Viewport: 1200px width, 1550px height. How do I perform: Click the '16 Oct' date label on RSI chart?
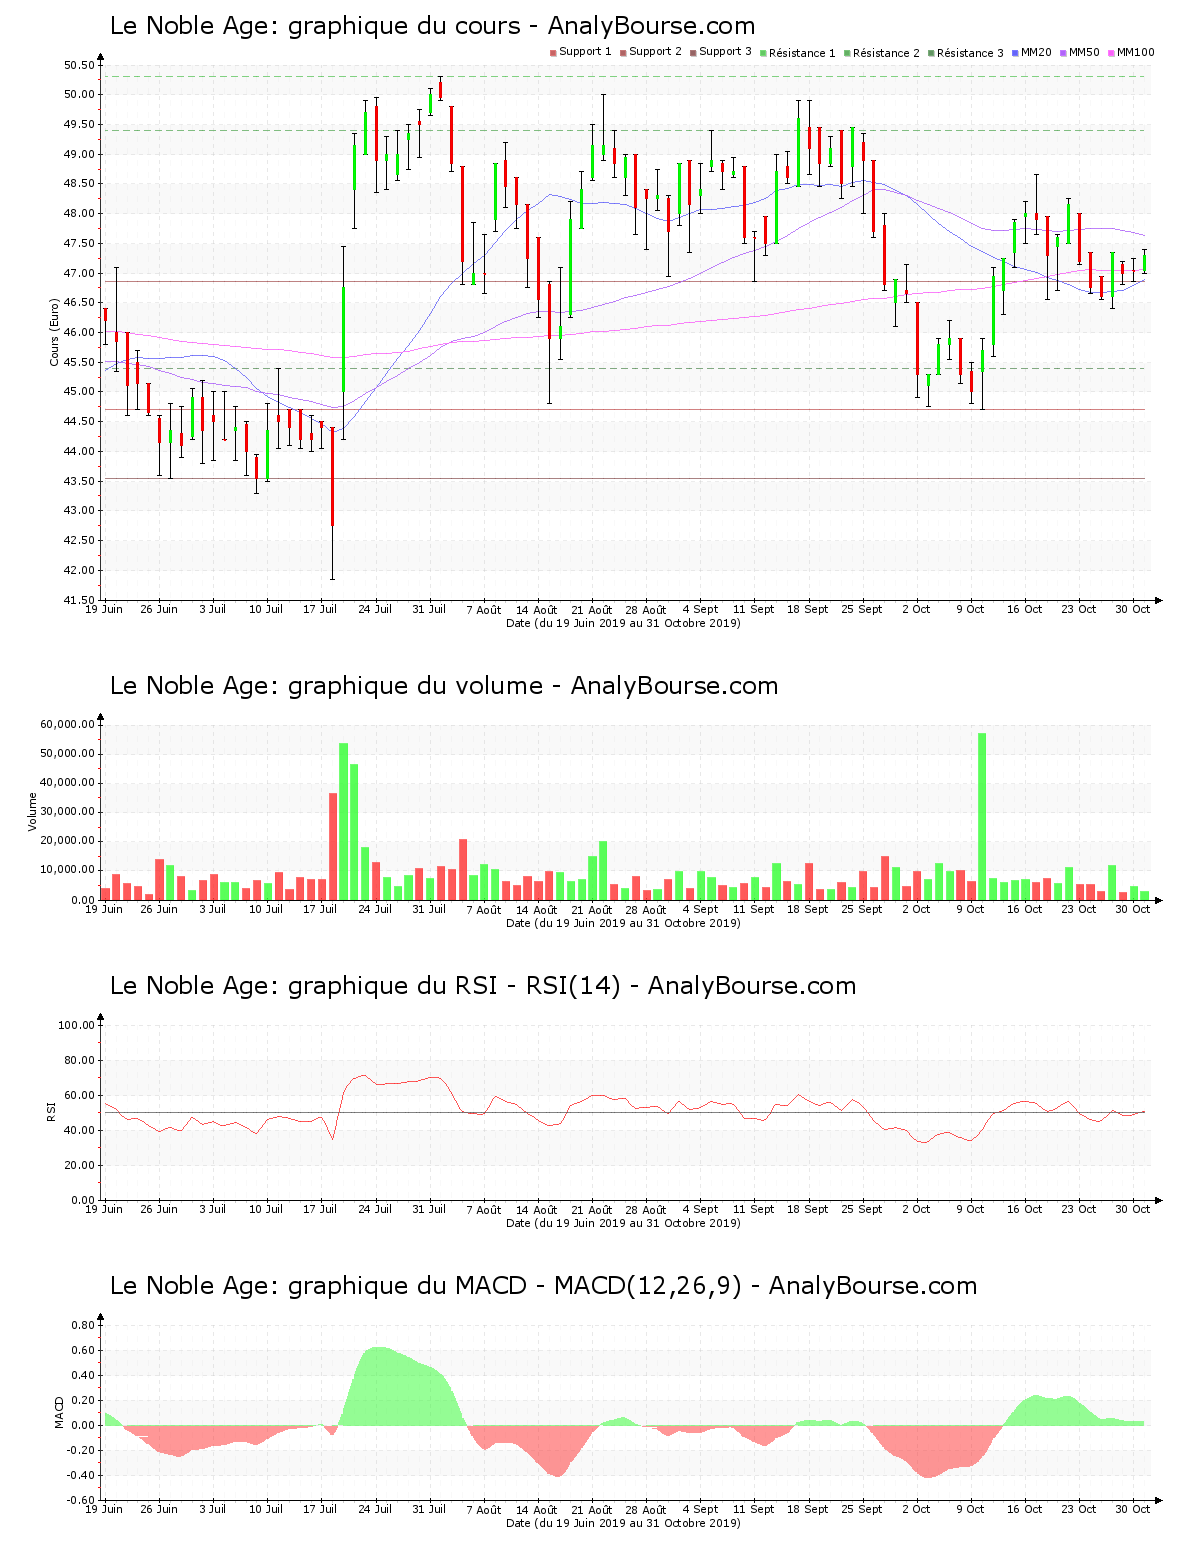coord(1024,1209)
